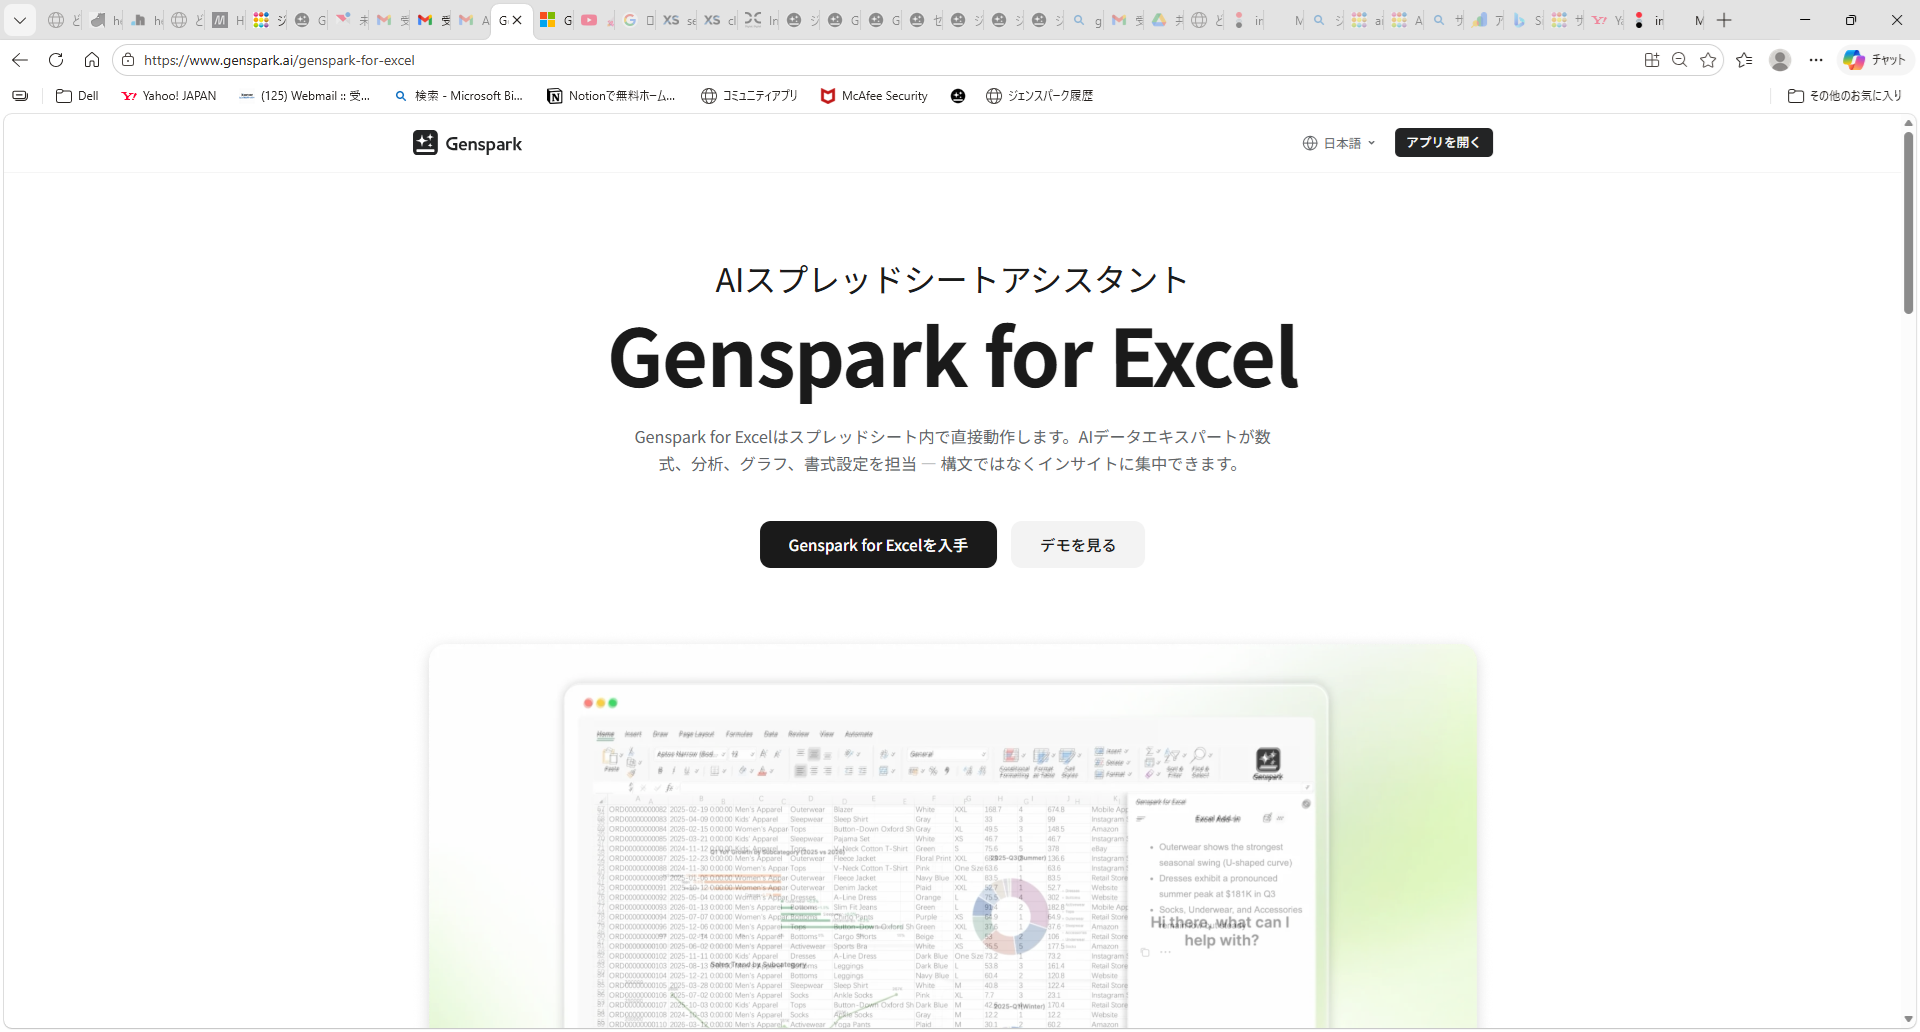Toggle the favorites star for this page
Viewport: 1920px width, 1032px height.
1709,60
